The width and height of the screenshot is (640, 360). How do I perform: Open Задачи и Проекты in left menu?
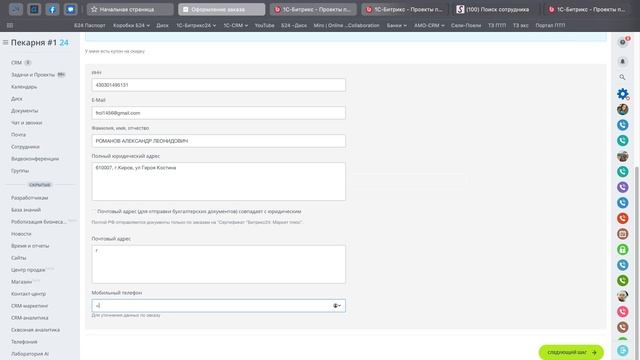[x=33, y=75]
